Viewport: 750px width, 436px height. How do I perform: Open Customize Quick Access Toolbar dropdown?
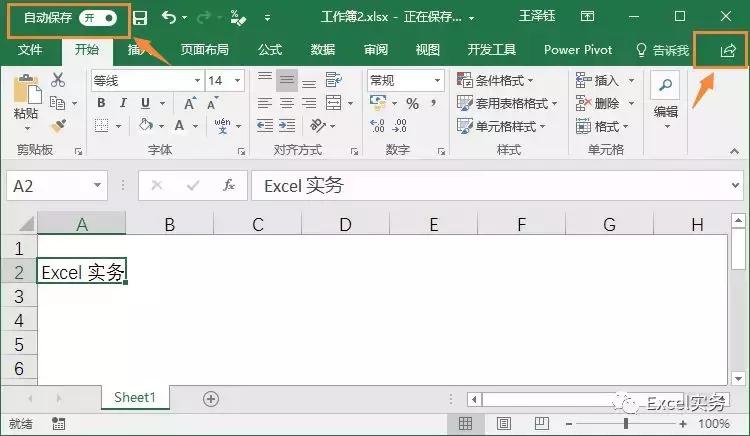tap(267, 18)
